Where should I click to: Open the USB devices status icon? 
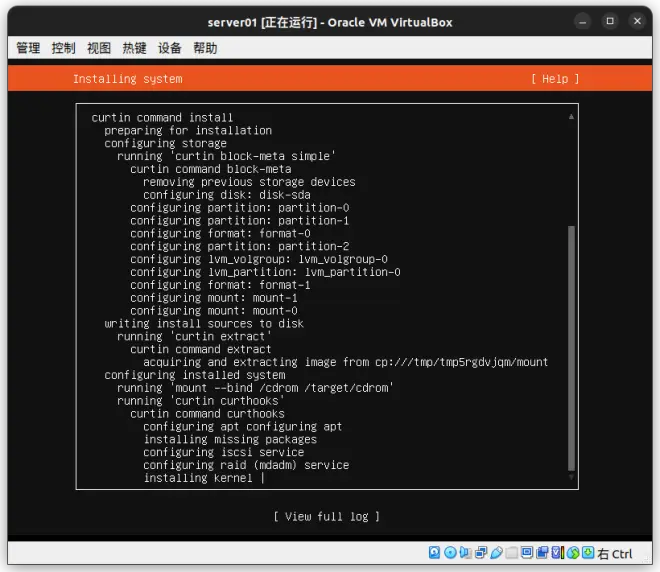point(496,553)
